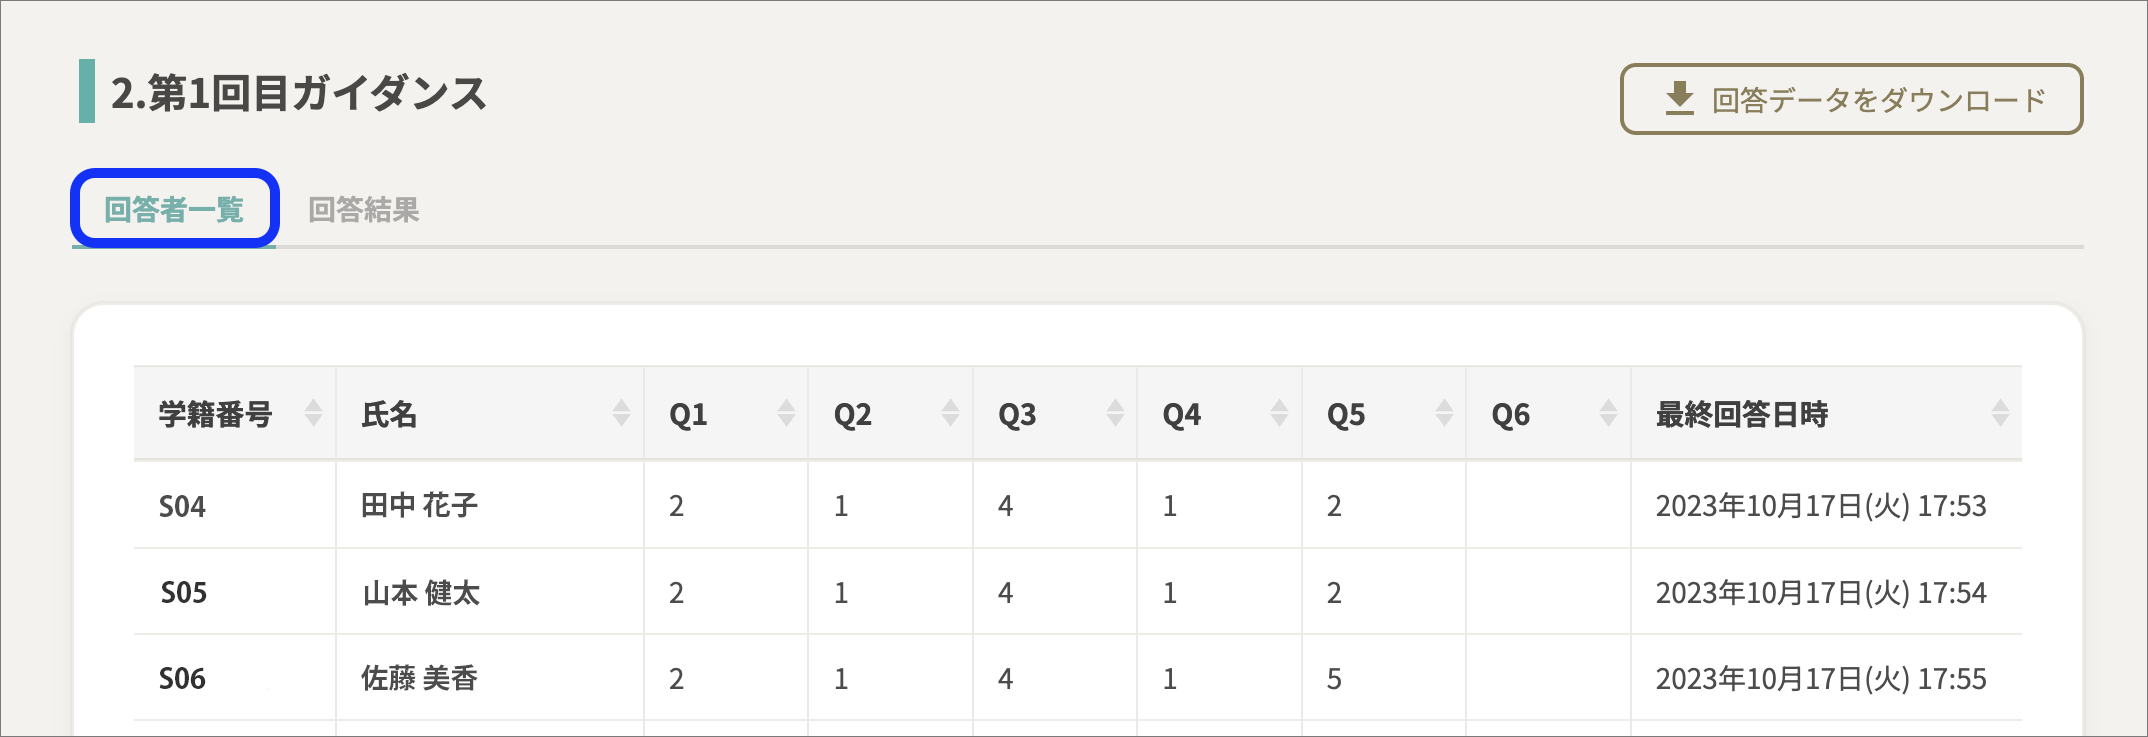Switch to 回答結果 tab
The image size is (2148, 737).
point(363,210)
